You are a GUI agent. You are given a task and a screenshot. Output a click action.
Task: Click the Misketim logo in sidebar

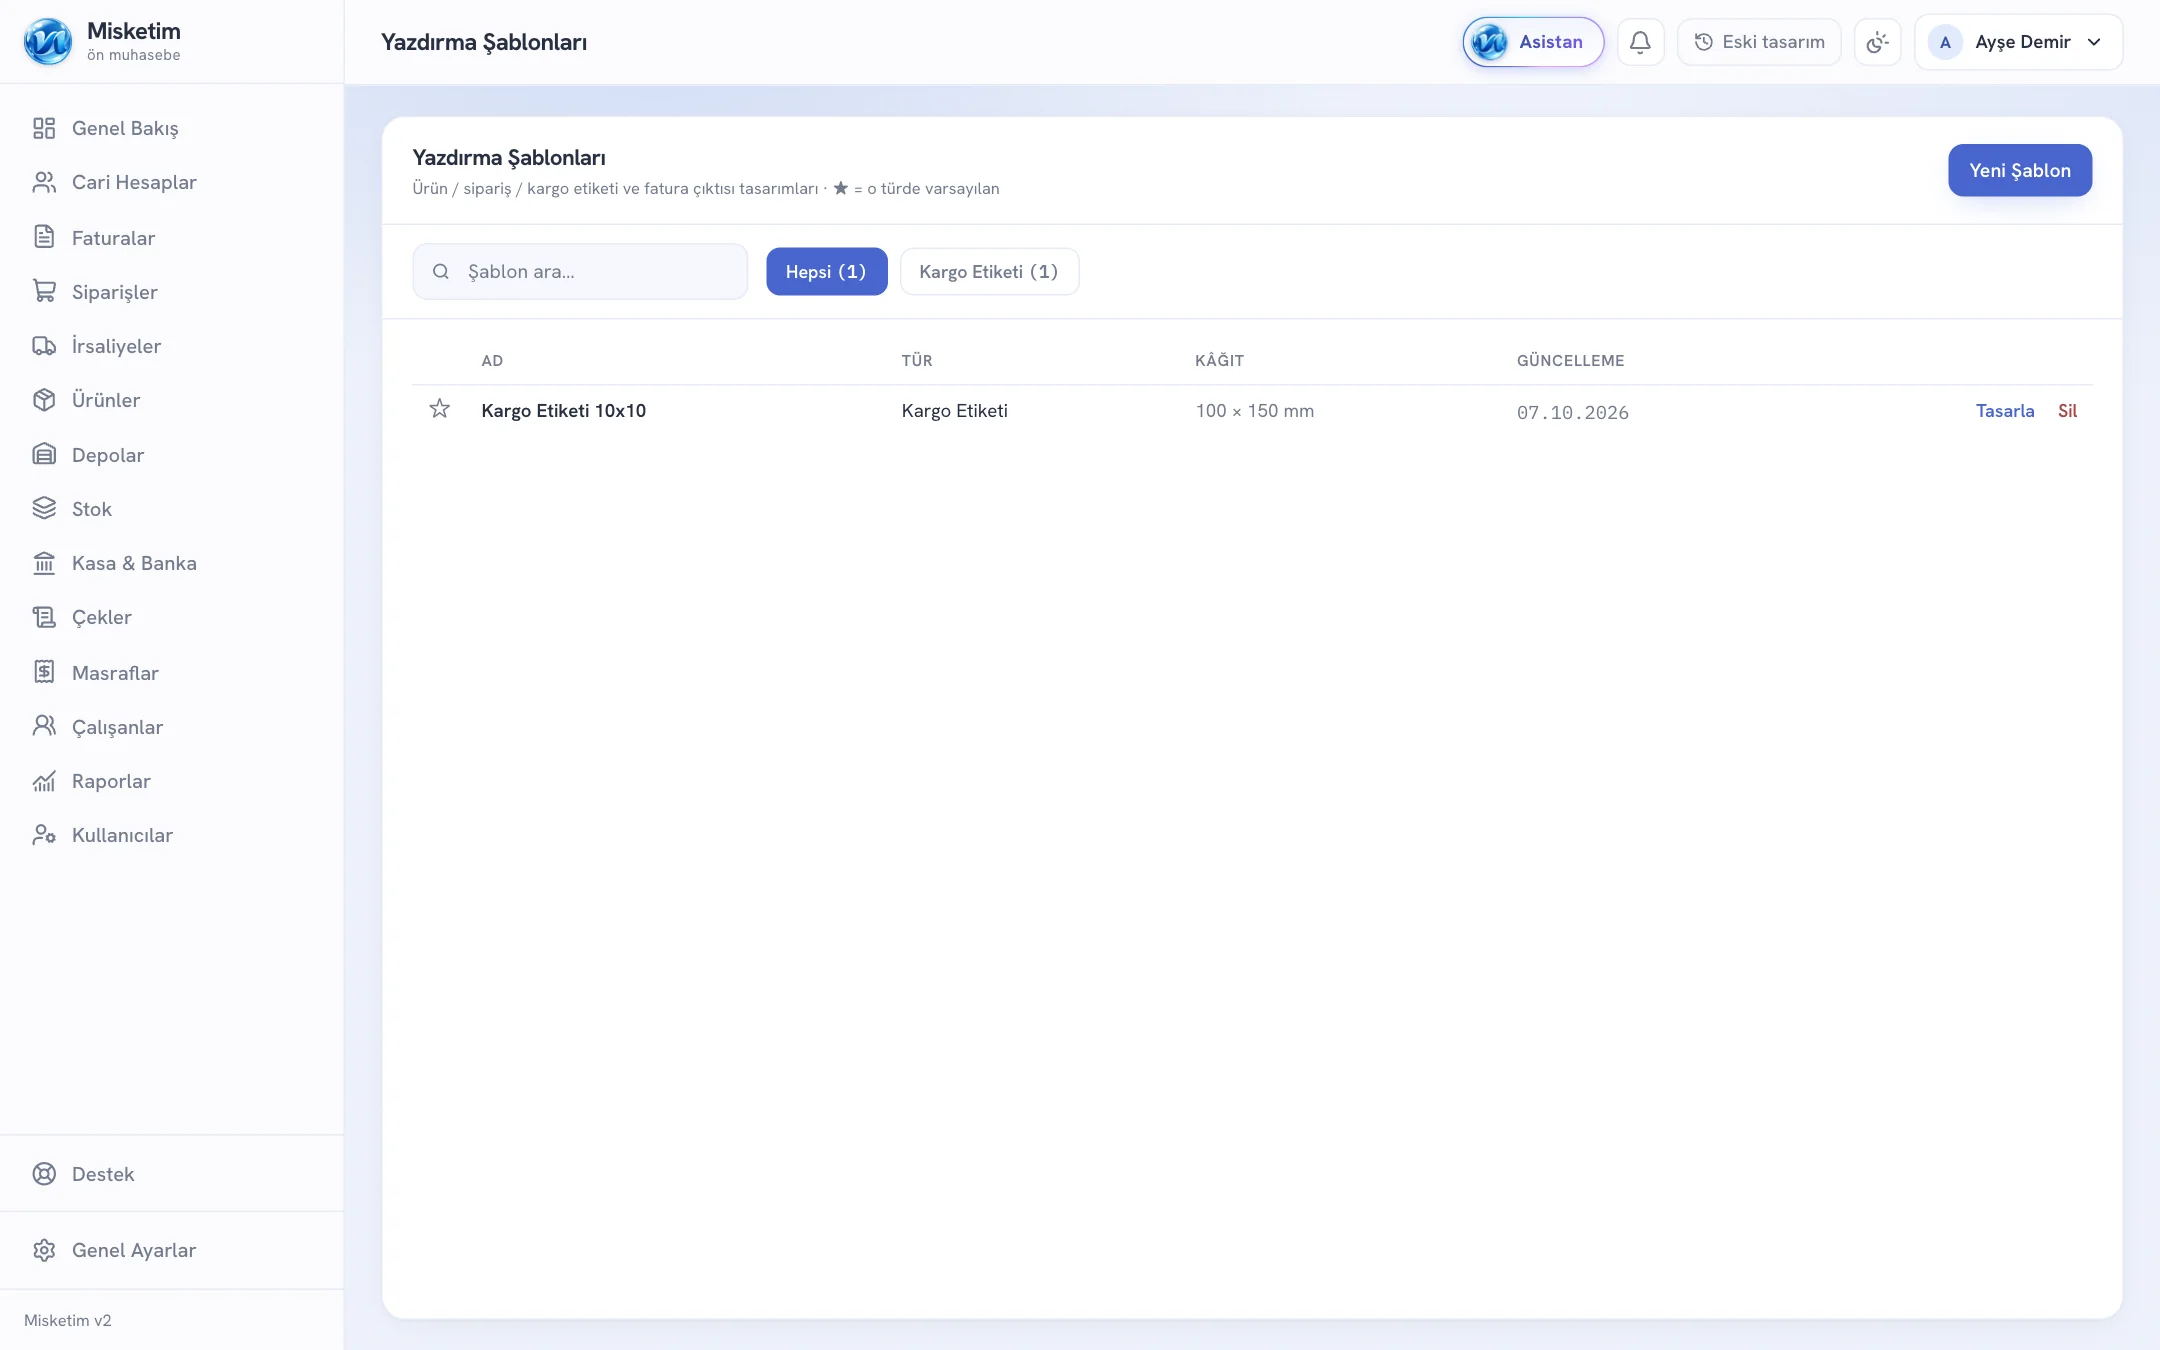(48, 42)
